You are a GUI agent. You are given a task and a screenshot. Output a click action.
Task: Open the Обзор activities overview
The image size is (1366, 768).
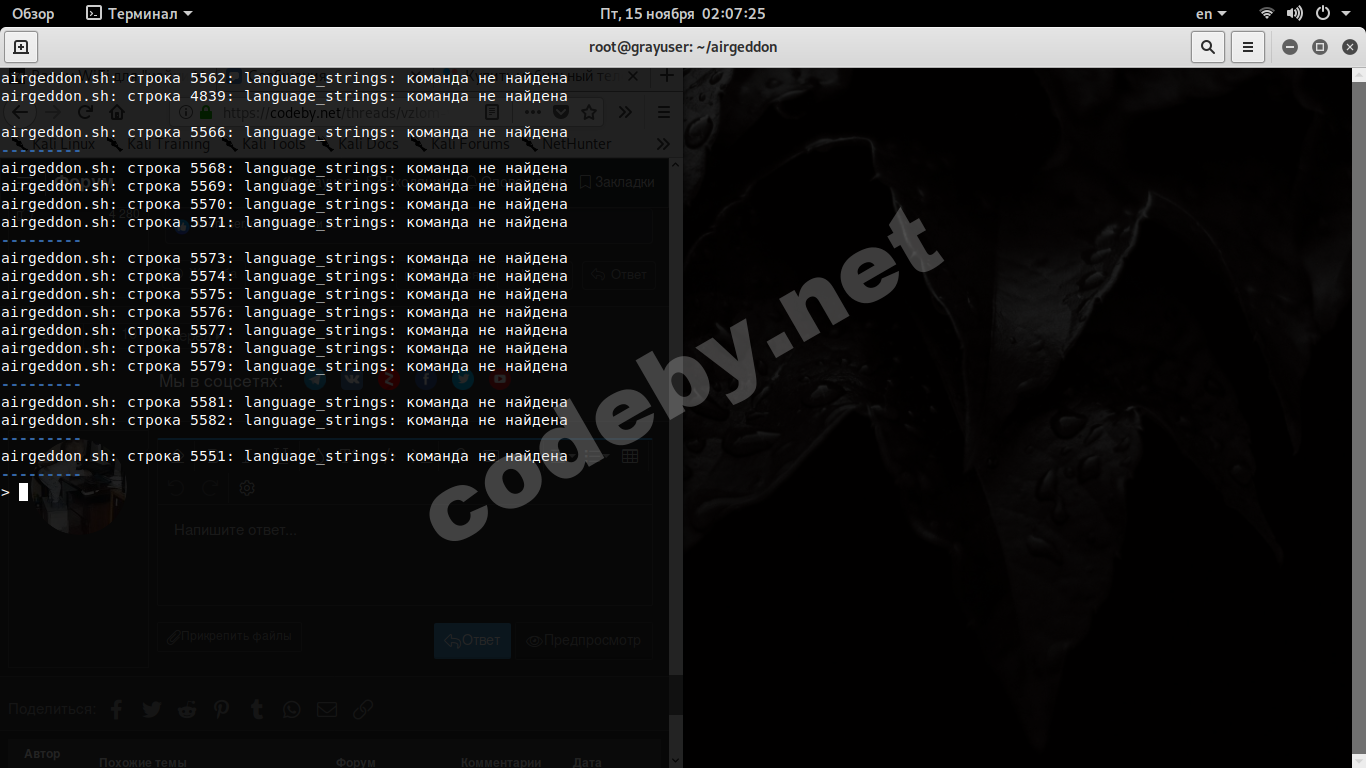33,14
